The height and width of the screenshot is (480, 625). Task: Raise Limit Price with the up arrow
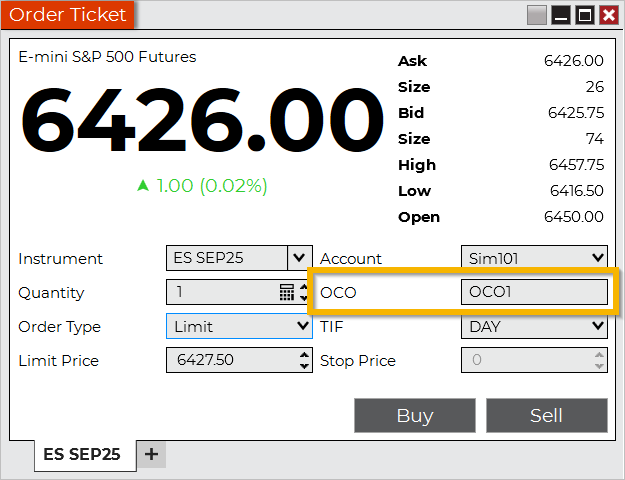pos(304,355)
